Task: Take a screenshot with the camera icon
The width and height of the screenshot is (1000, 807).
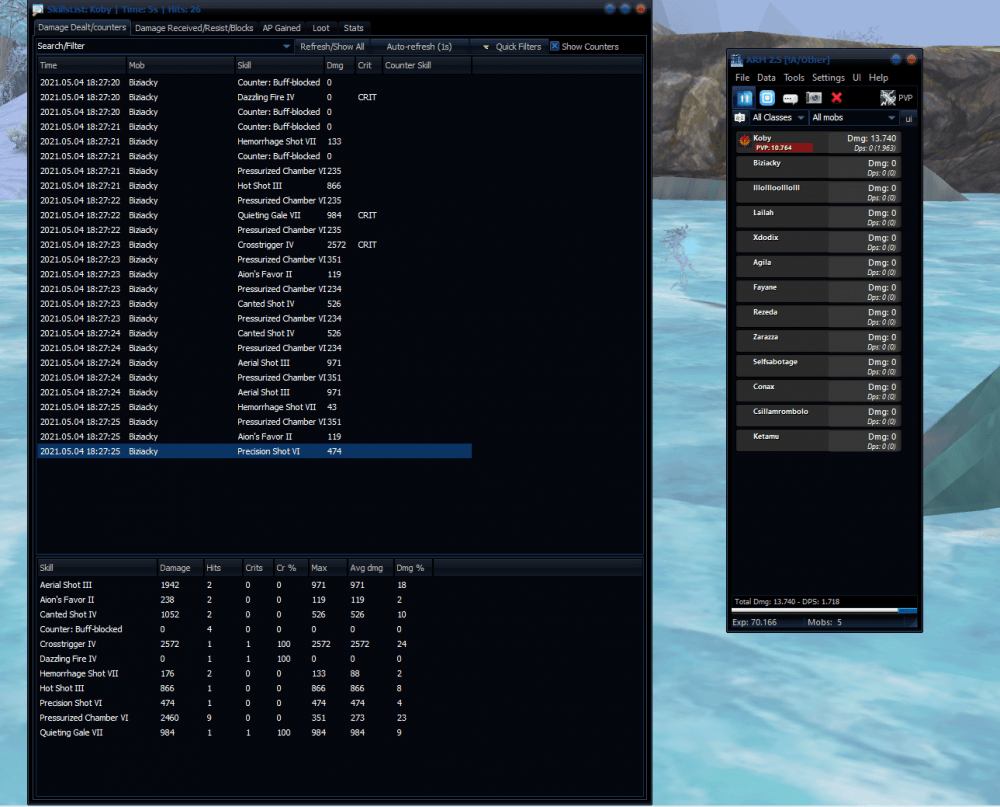Action: (x=813, y=98)
